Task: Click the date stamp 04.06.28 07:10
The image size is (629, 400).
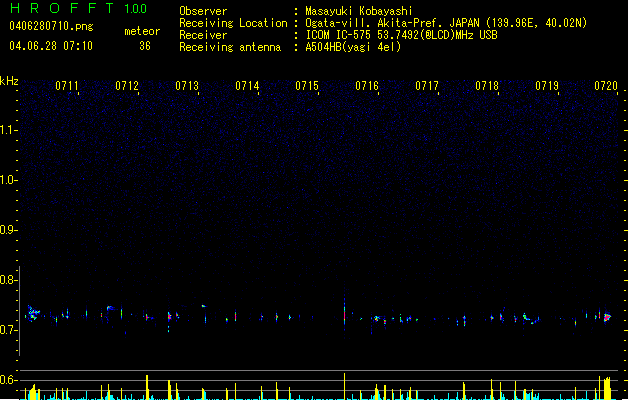Action: click(x=51, y=46)
